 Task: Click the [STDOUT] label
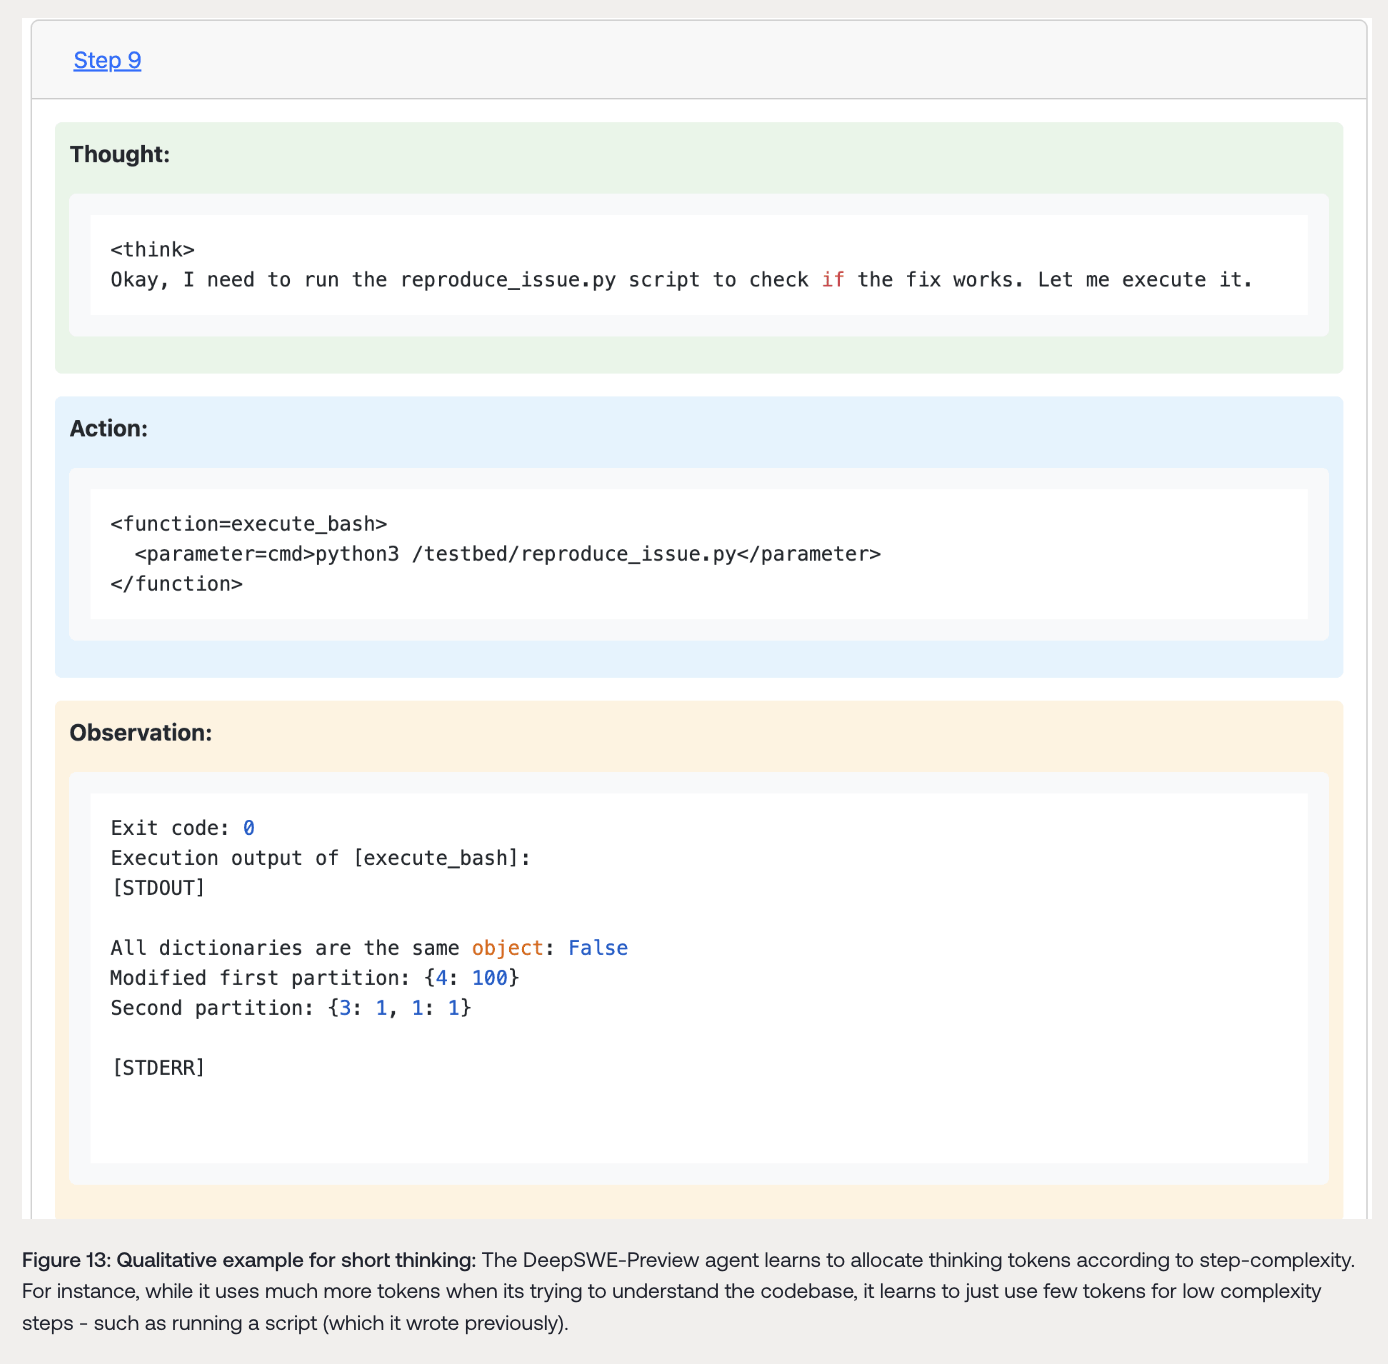(x=158, y=887)
